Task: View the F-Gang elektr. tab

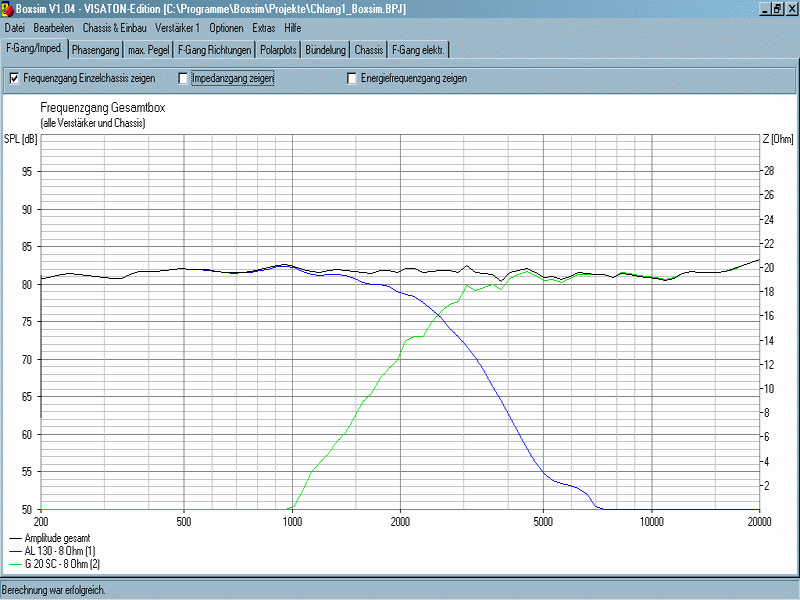Action: [x=420, y=49]
